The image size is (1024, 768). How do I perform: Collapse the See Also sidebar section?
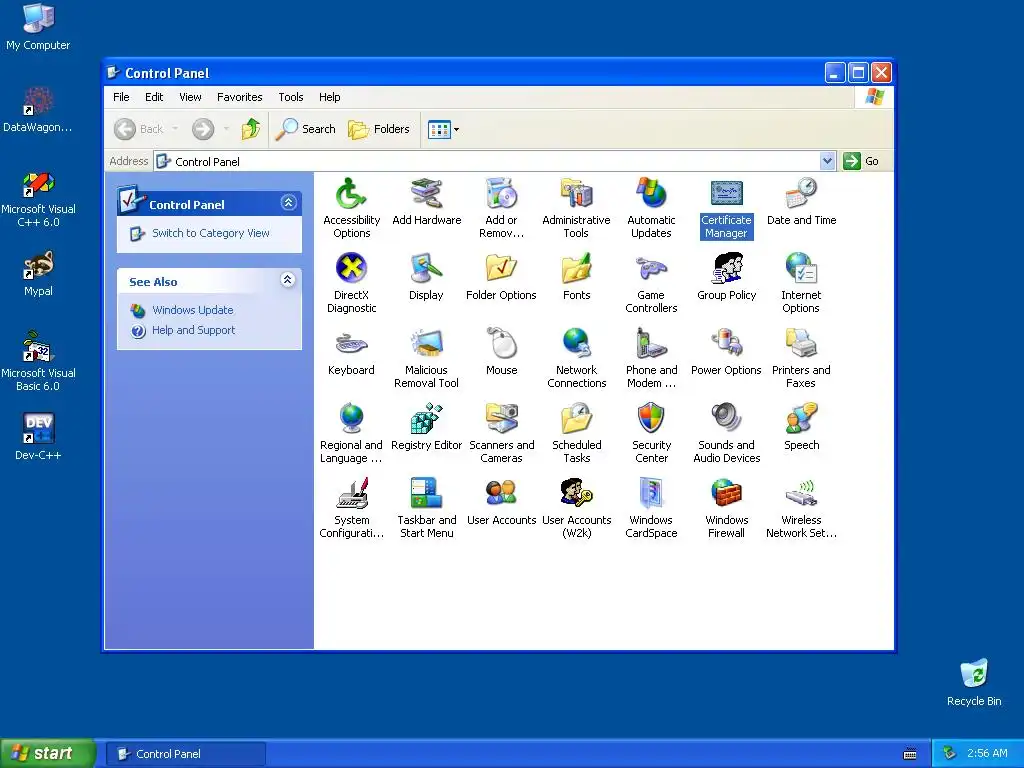287,280
